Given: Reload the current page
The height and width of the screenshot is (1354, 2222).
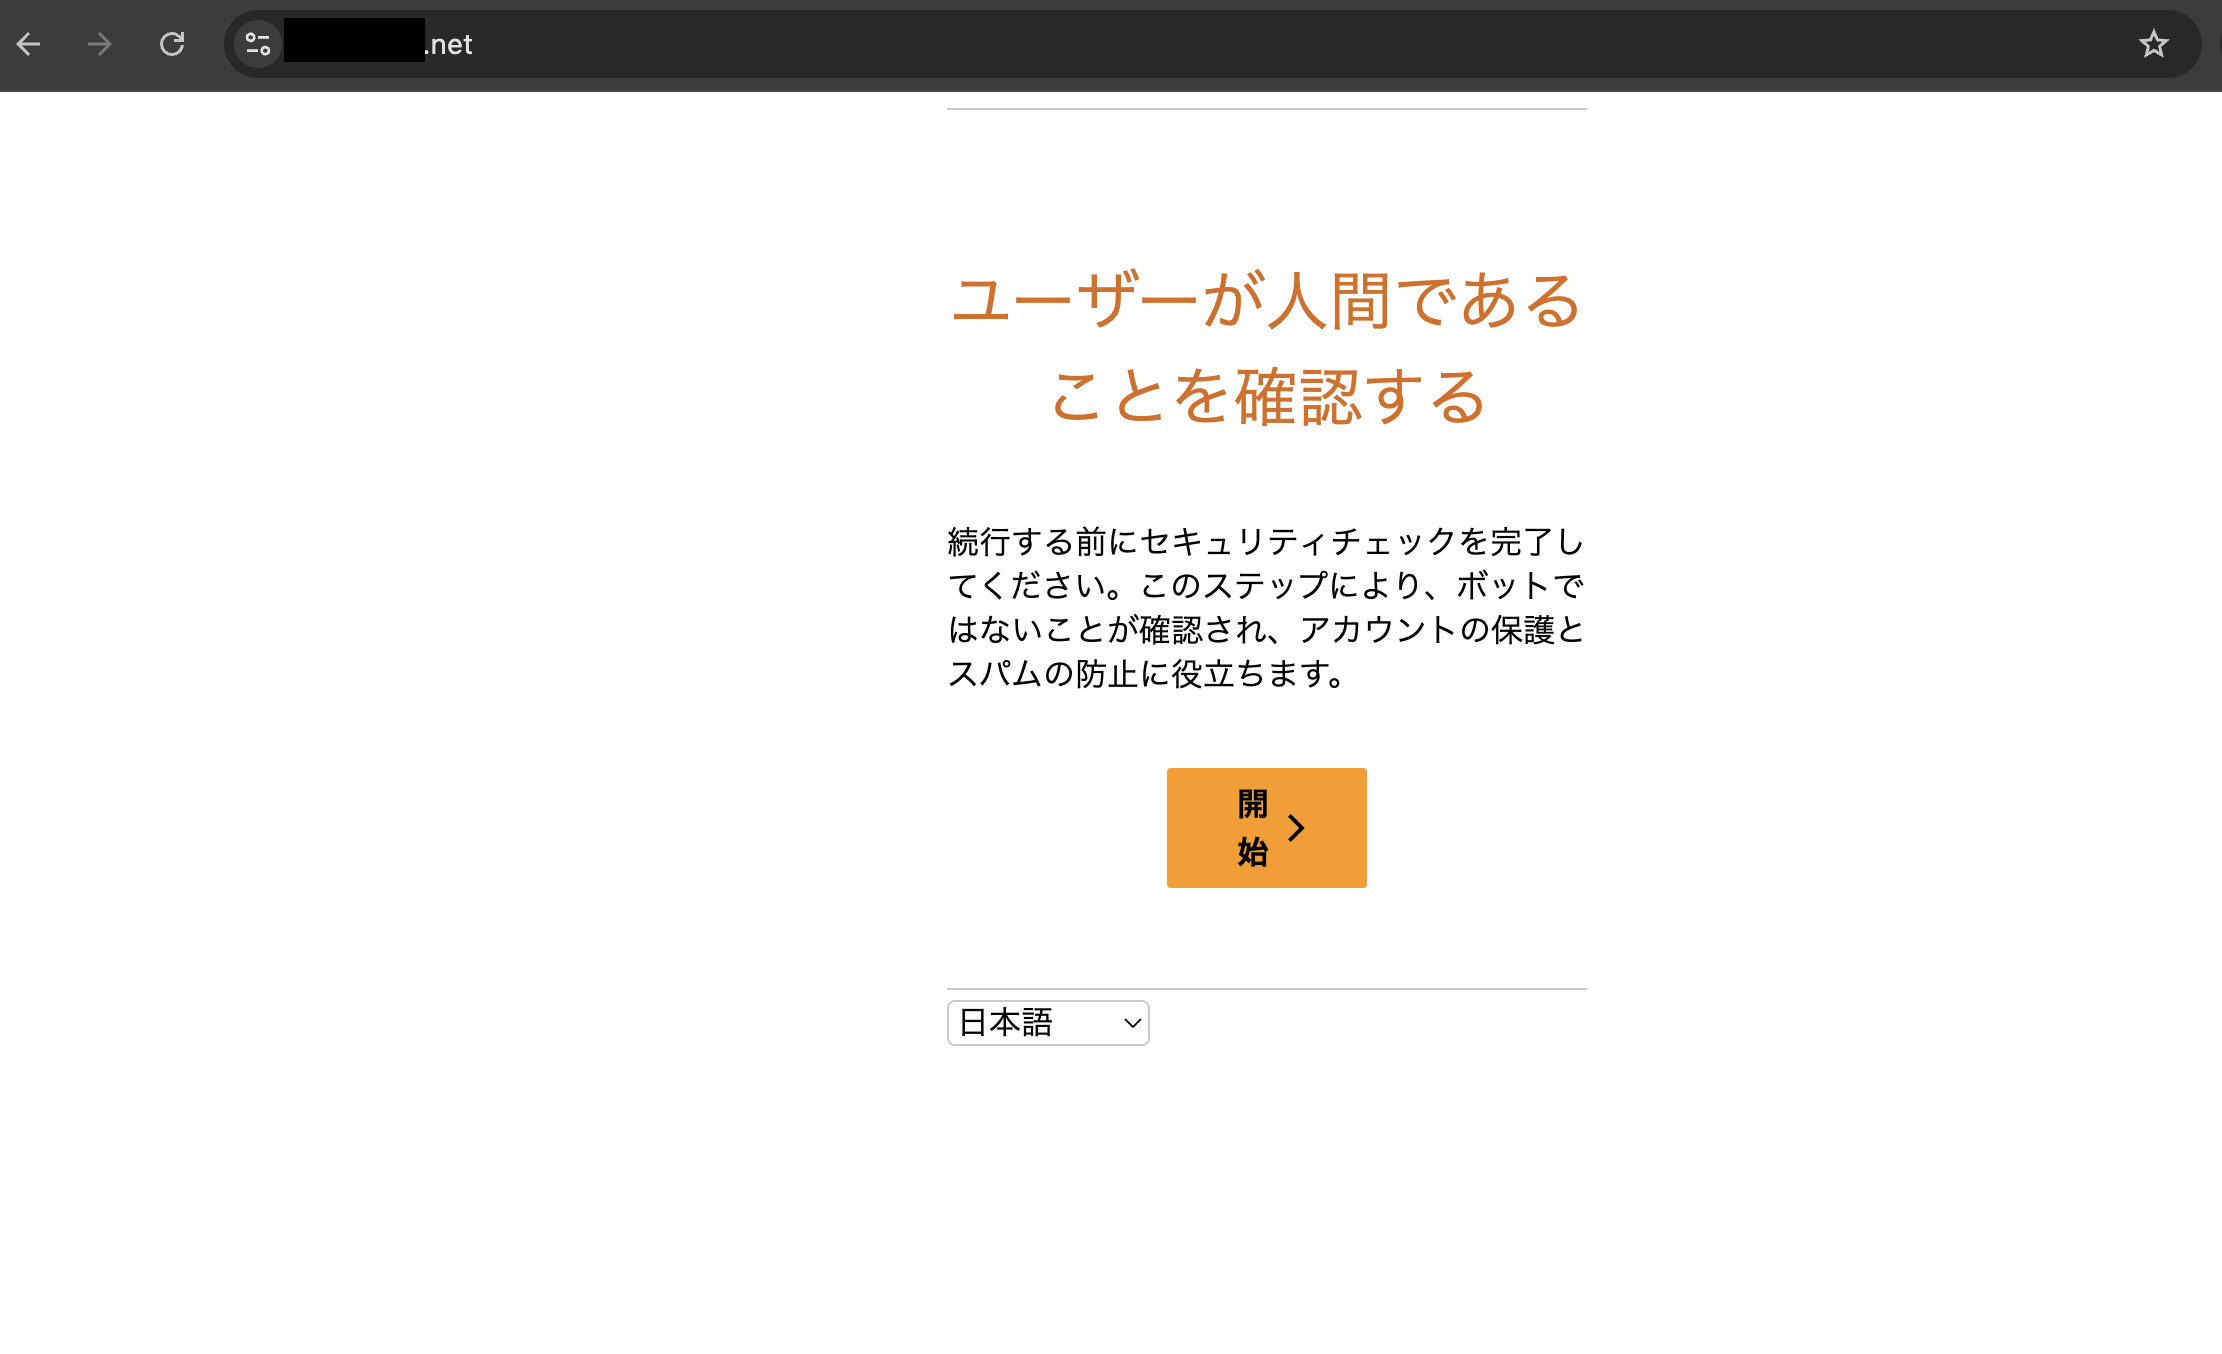Looking at the screenshot, I should click(x=172, y=44).
